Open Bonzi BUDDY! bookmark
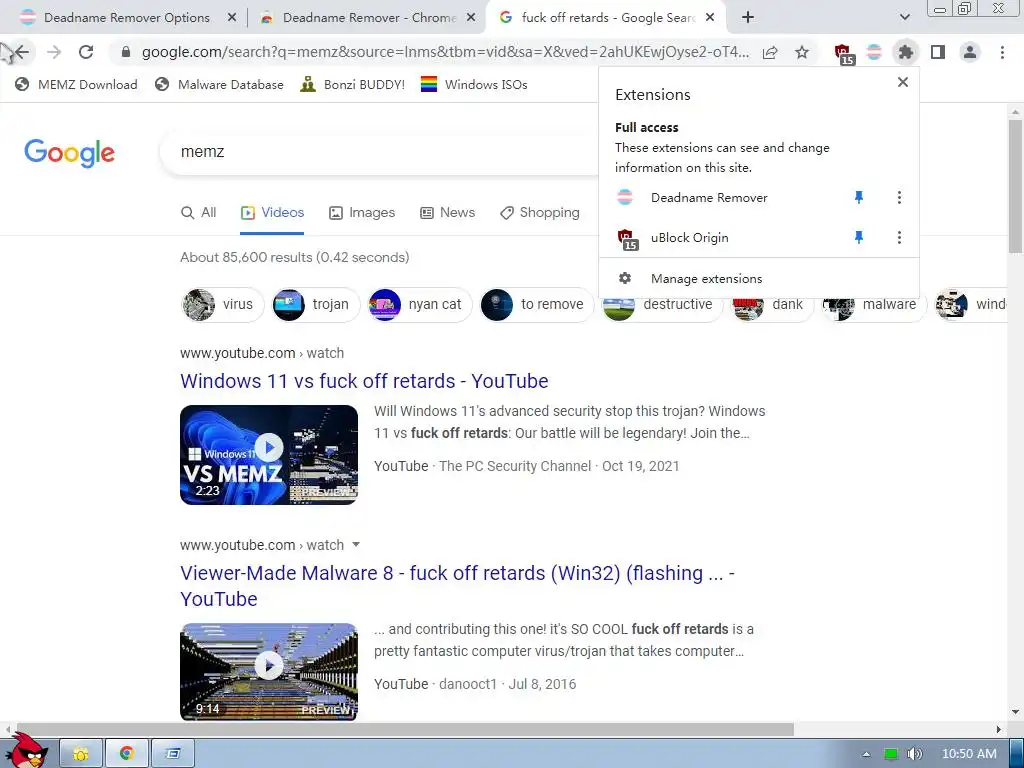 tap(353, 84)
